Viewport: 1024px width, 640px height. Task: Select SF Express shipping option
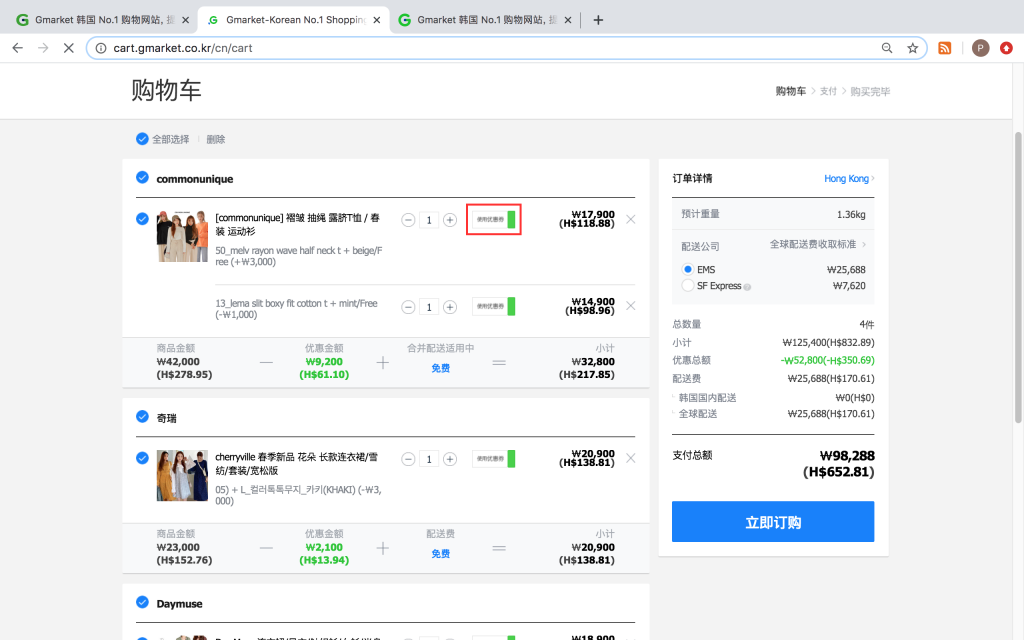click(x=688, y=285)
